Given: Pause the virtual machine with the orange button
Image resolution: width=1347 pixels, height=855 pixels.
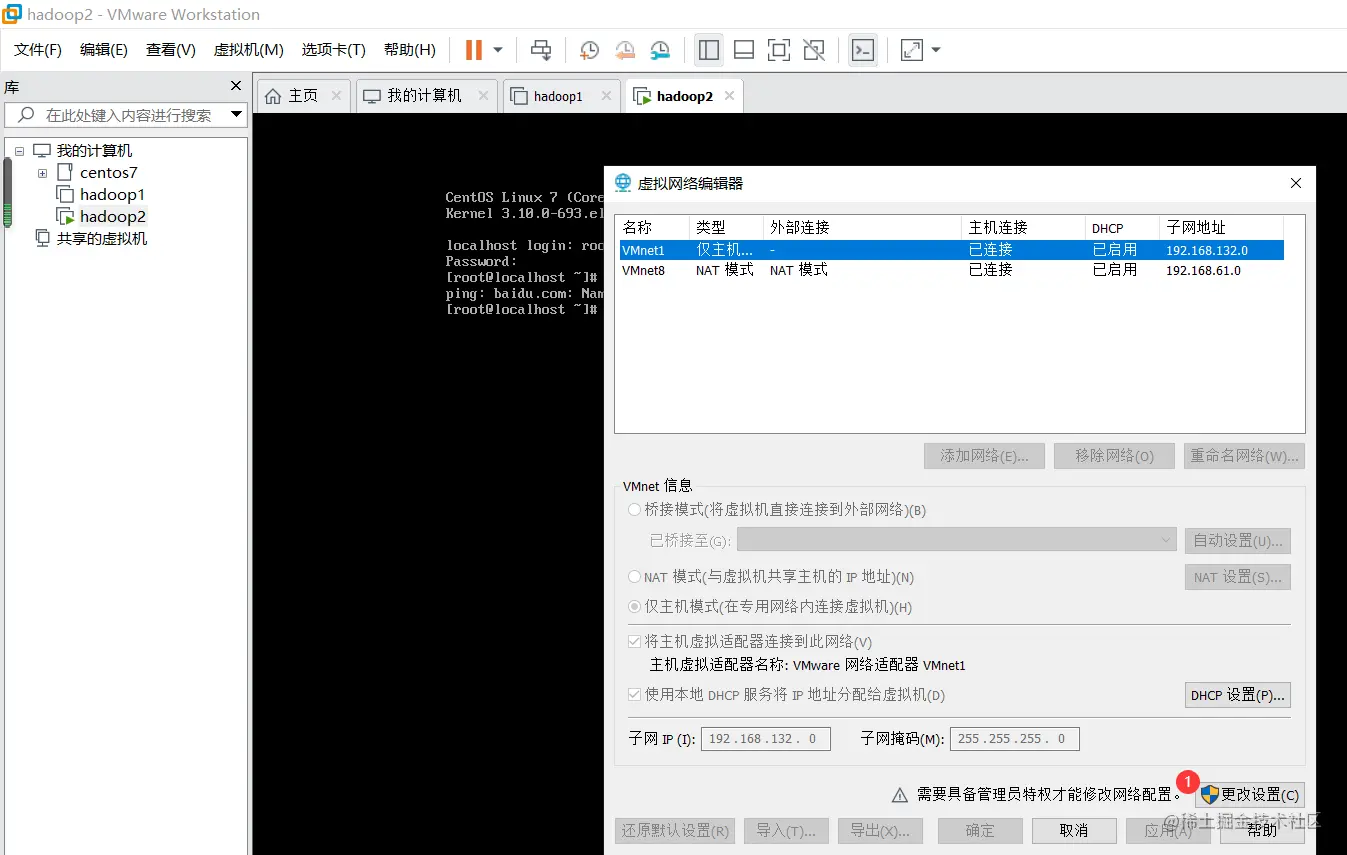Looking at the screenshot, I should [x=474, y=50].
